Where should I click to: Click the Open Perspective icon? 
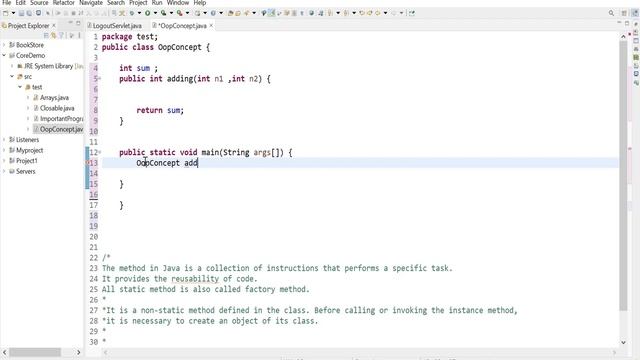click(x=624, y=13)
